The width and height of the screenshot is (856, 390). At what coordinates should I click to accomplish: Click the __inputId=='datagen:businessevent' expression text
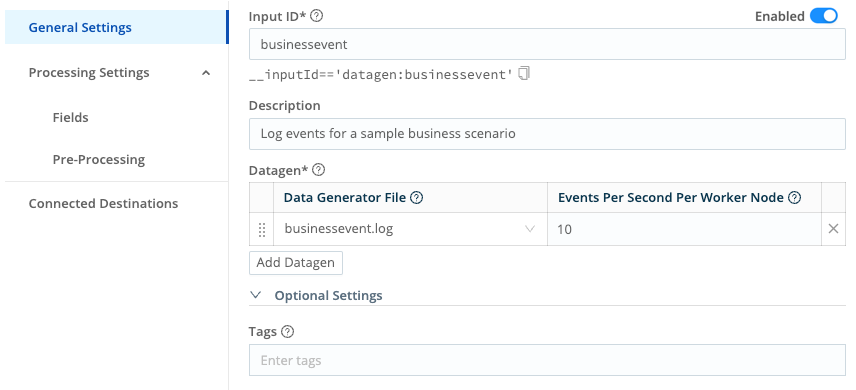pyautogui.click(x=381, y=74)
